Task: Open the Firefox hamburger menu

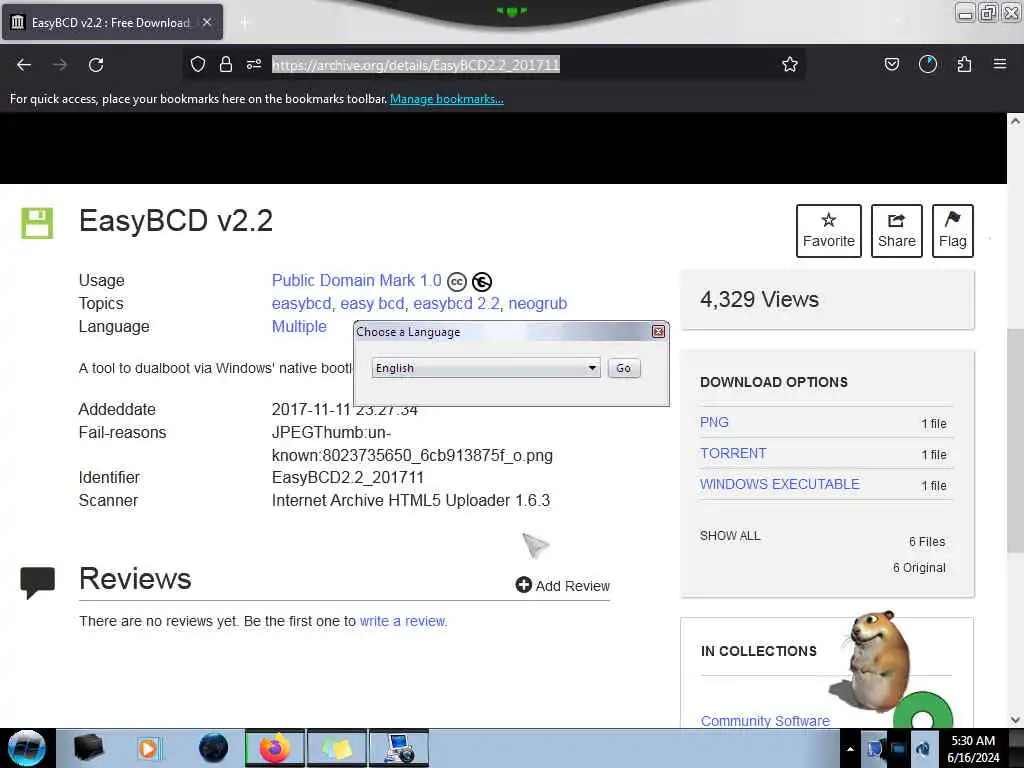Action: (x=1000, y=64)
